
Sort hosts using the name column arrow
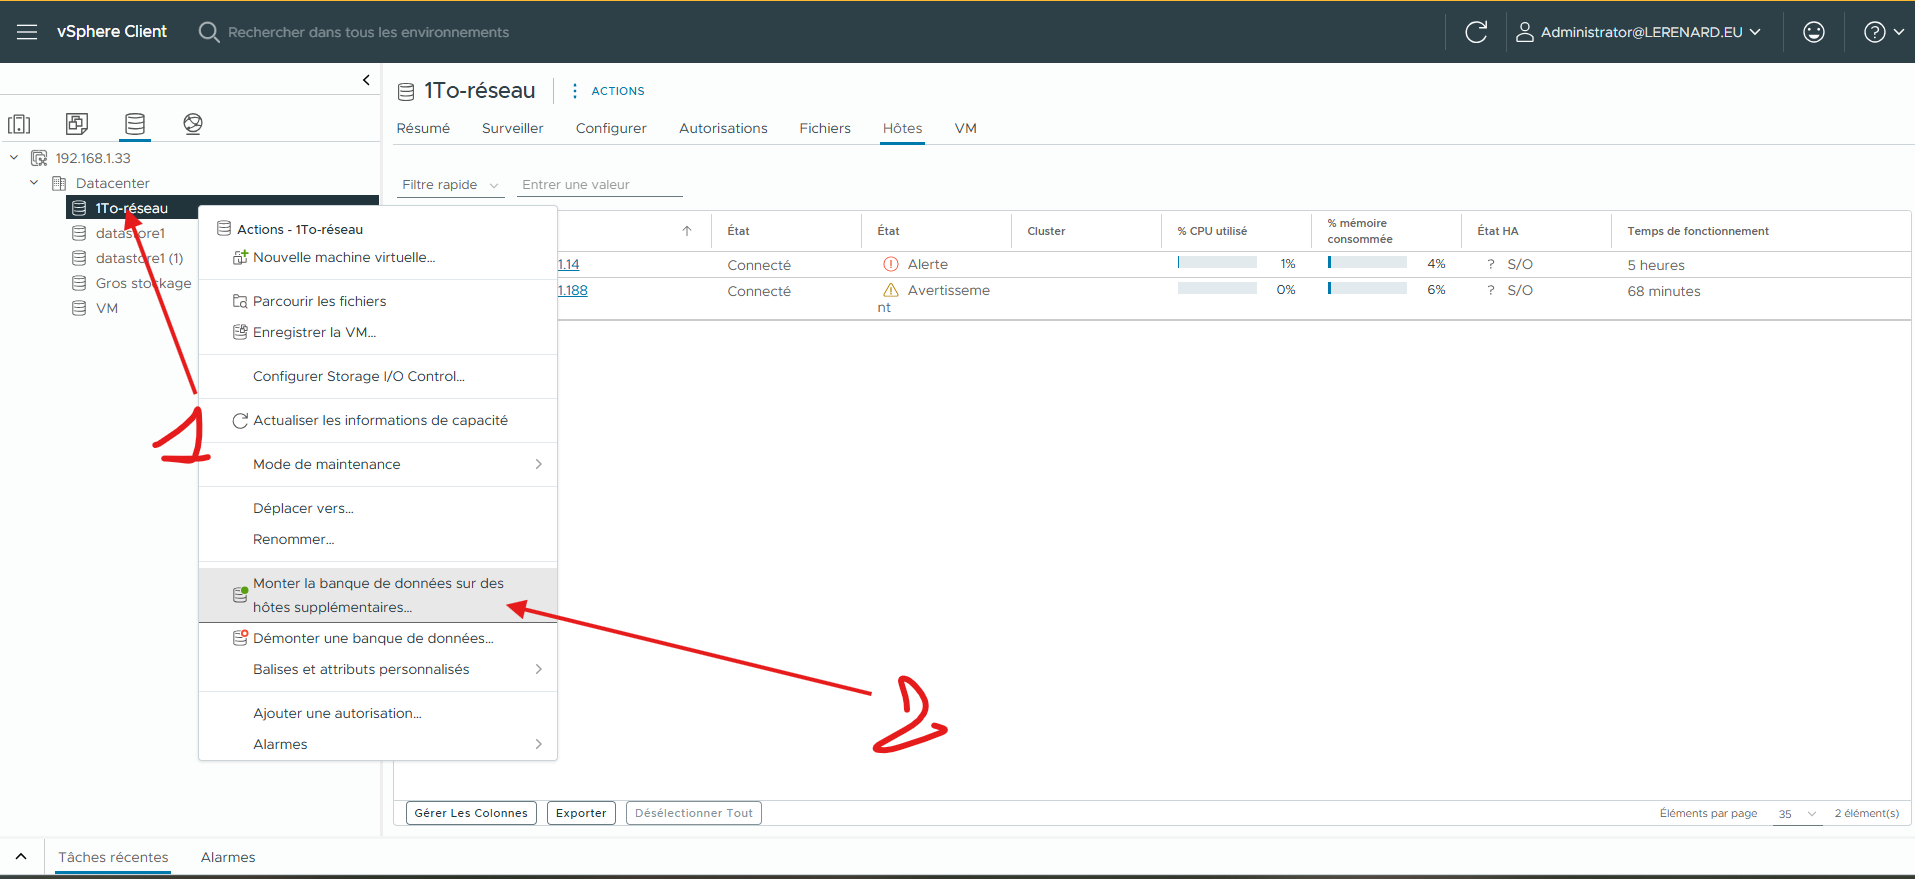pos(687,231)
